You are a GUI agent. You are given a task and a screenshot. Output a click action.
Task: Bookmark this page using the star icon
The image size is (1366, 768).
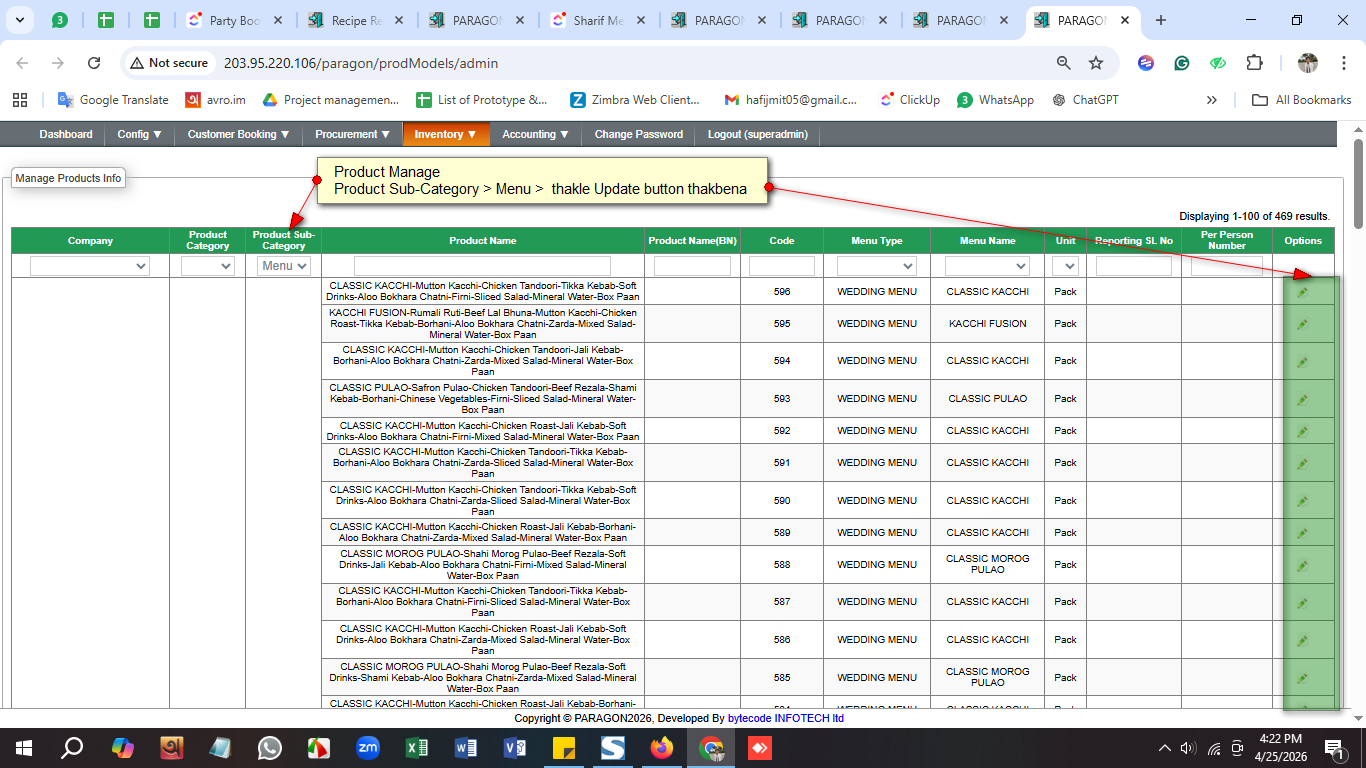[x=1096, y=63]
